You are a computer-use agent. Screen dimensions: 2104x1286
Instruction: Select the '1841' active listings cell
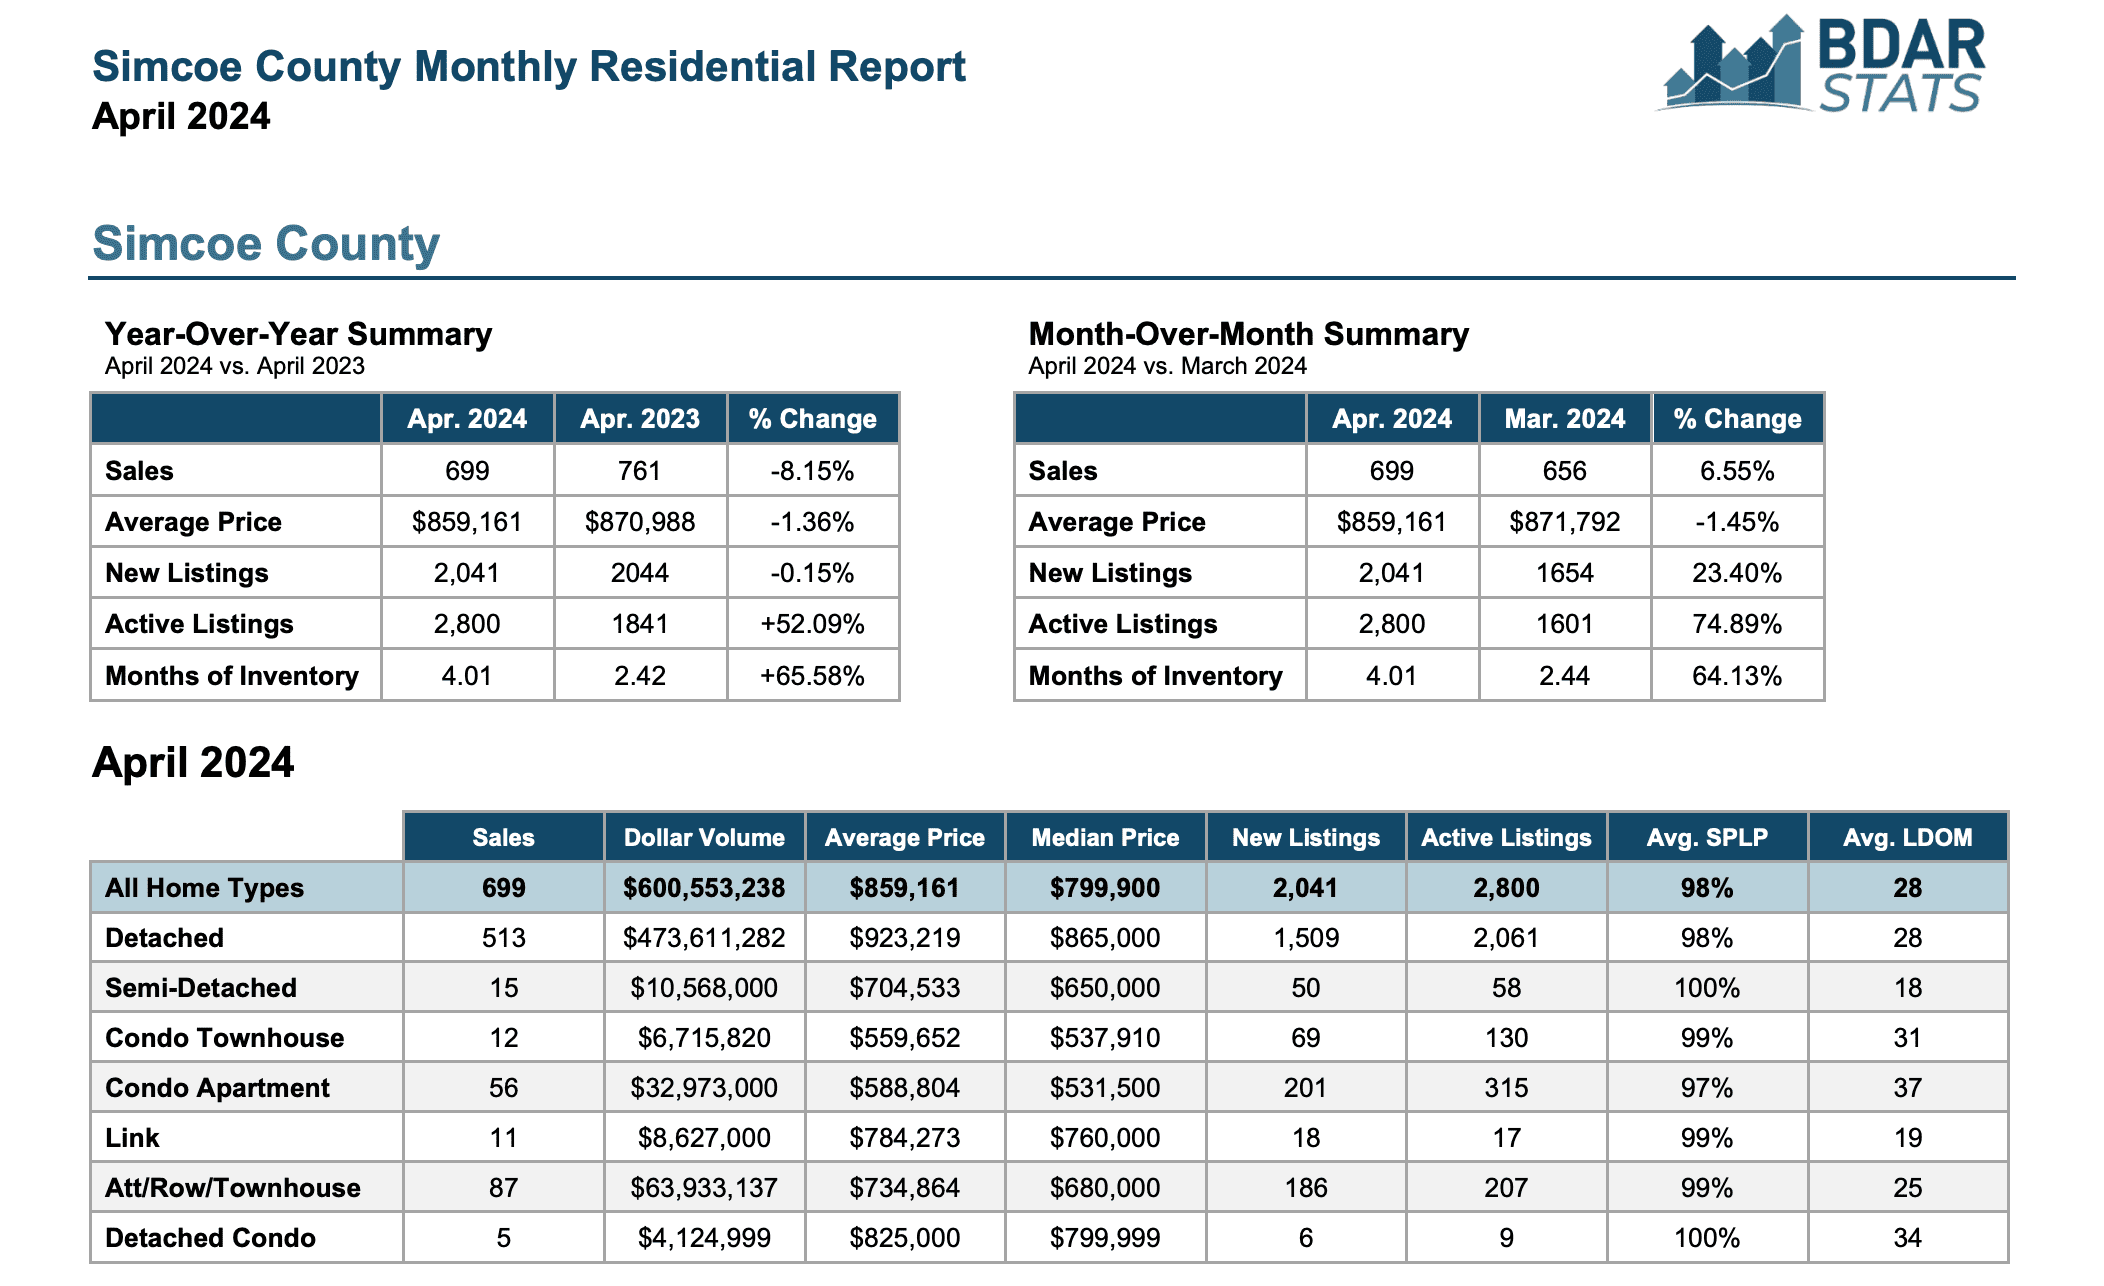[640, 624]
